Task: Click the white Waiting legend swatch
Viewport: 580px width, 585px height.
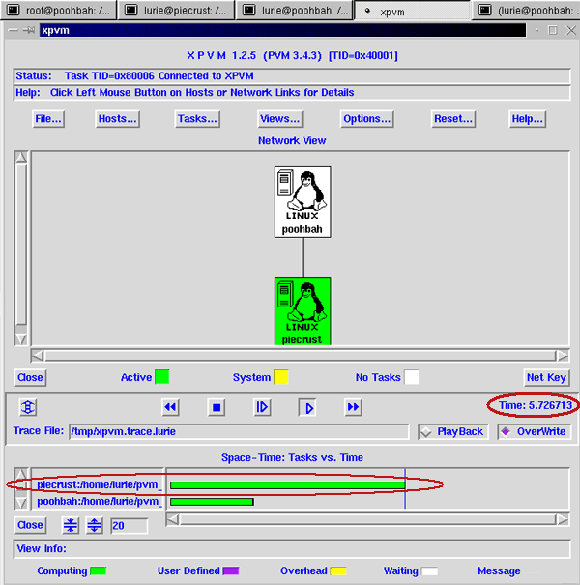Action: click(x=429, y=571)
